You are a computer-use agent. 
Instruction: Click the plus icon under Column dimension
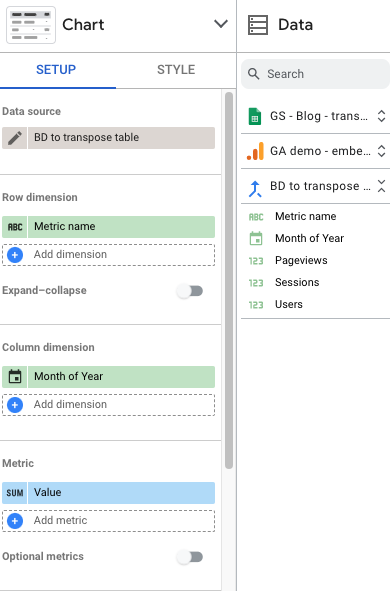click(x=15, y=405)
